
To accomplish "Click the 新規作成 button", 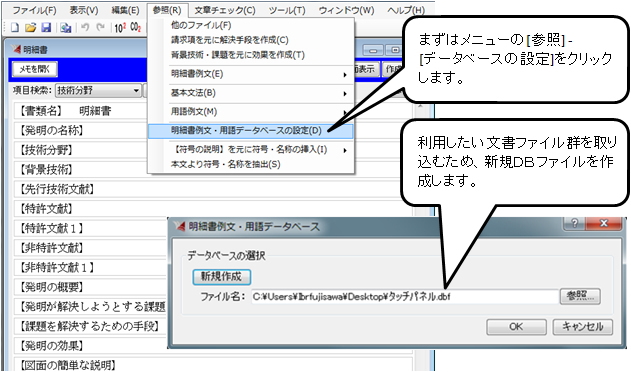I will coord(221,277).
